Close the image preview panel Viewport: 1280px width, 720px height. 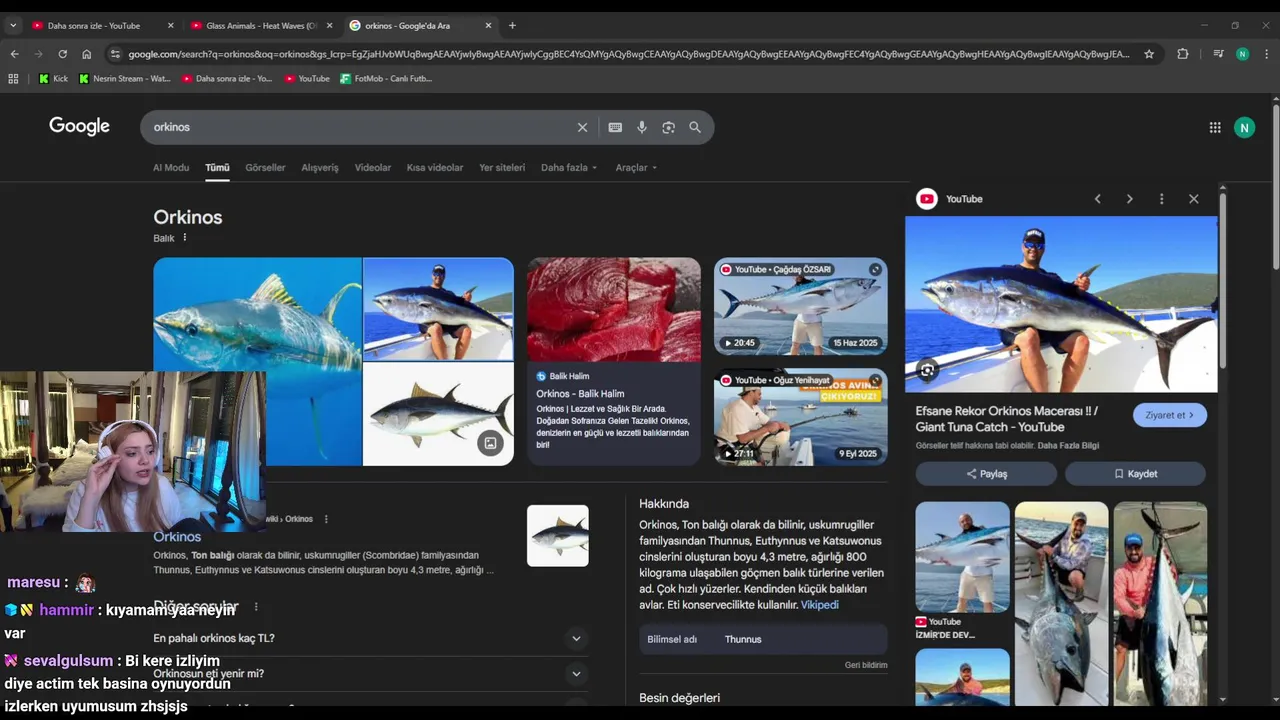1193,199
